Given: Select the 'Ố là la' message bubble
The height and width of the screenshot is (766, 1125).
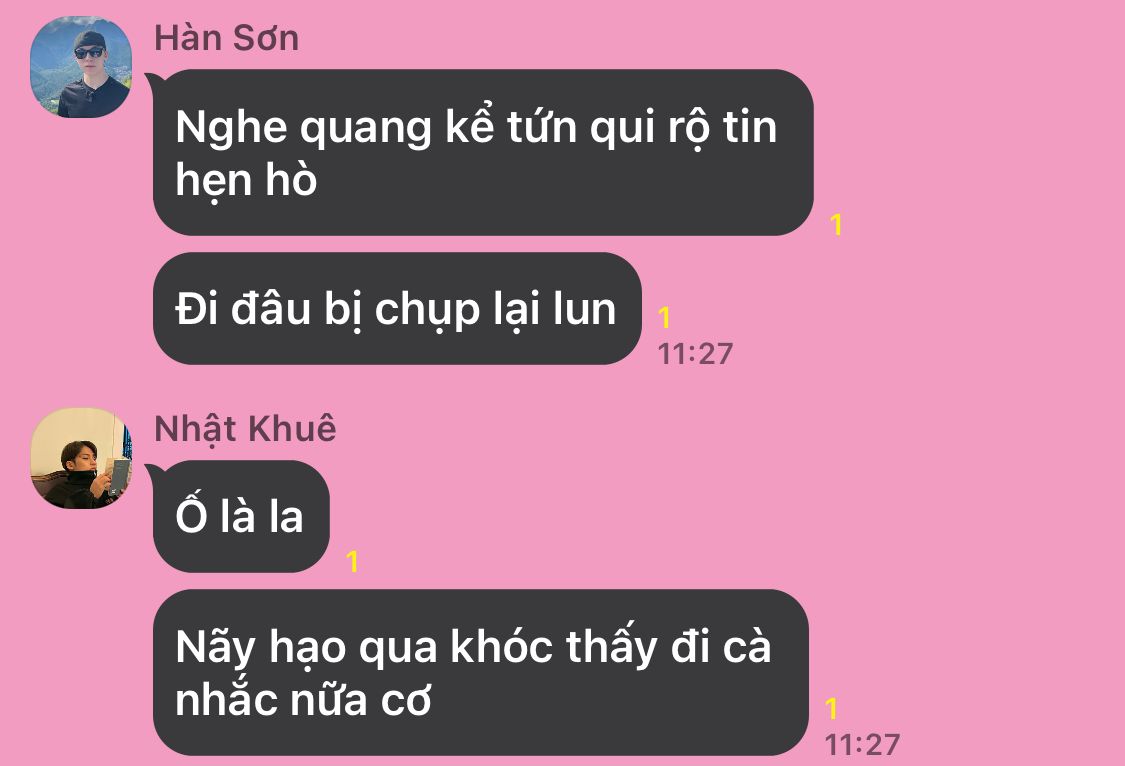Looking at the screenshot, I should point(241,516).
